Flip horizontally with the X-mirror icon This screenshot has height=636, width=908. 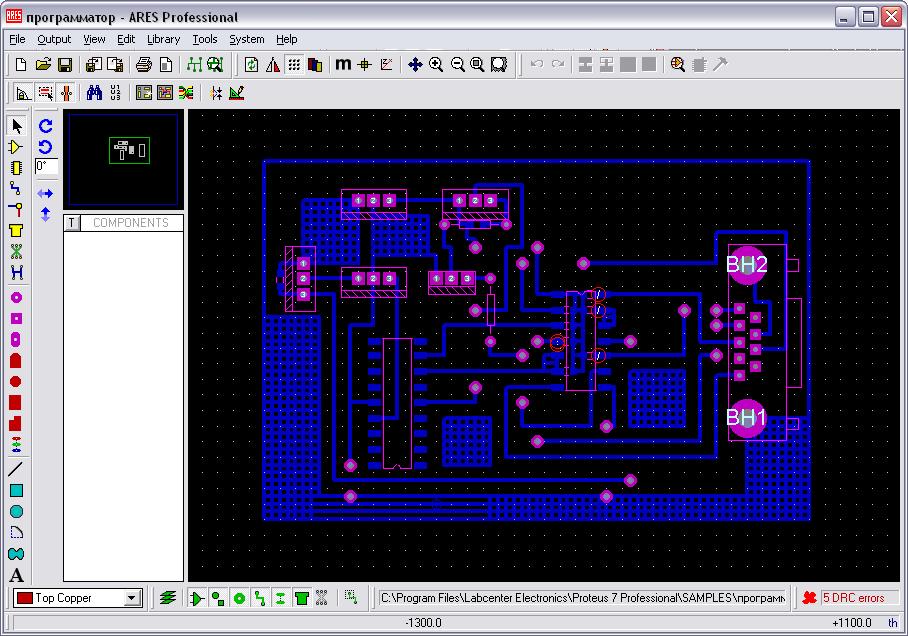pos(46,193)
